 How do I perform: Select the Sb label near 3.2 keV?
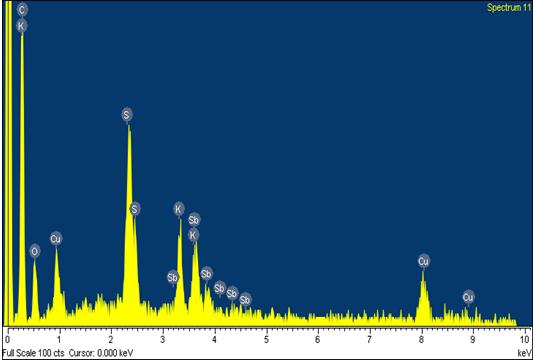pos(173,277)
